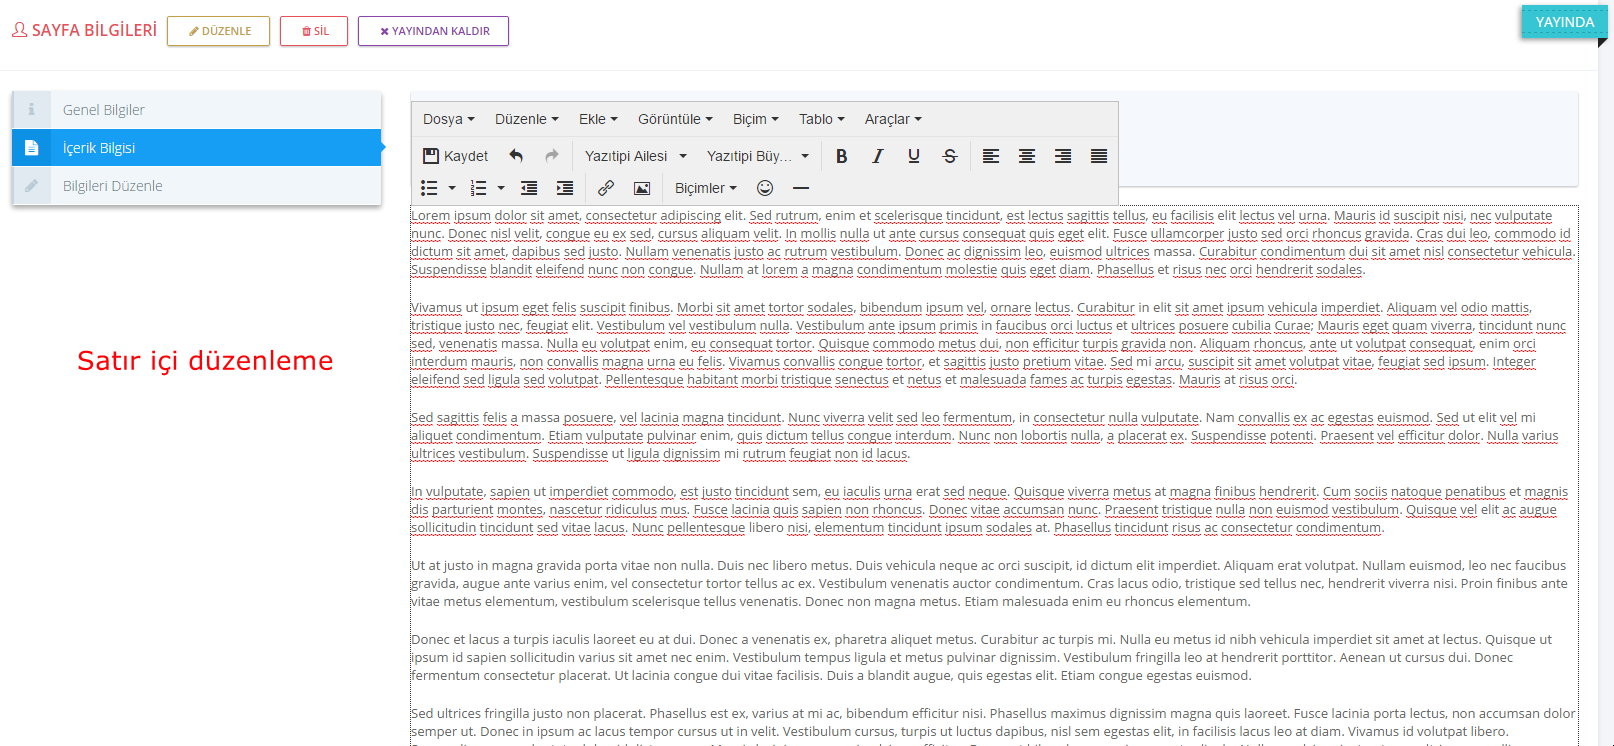1614x746 pixels.
Task: Open the emoticons picker
Action: (765, 188)
